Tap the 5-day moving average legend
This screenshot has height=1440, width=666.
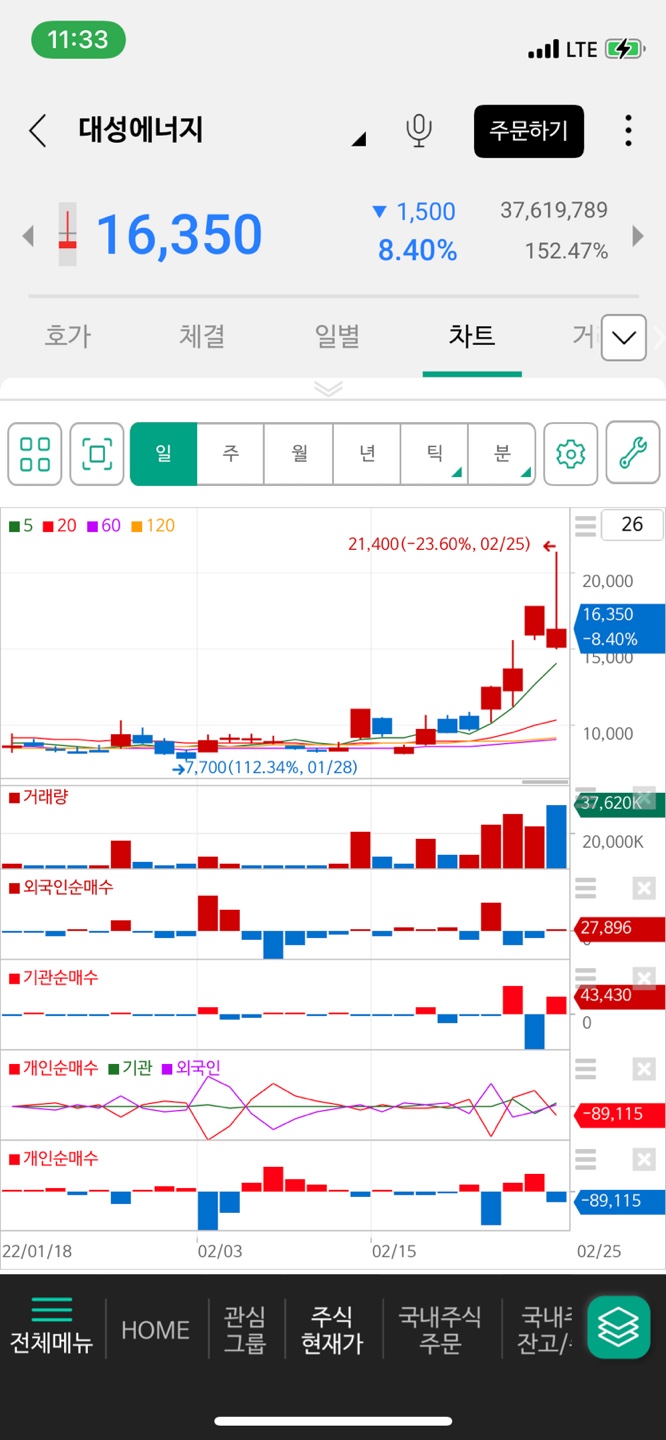[21, 525]
